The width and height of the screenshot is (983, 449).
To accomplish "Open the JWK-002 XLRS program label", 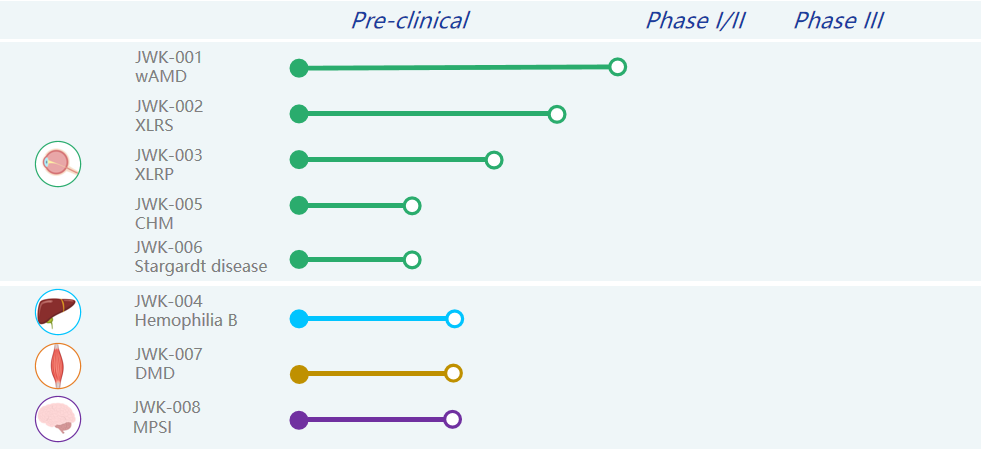I will pyautogui.click(x=169, y=115).
